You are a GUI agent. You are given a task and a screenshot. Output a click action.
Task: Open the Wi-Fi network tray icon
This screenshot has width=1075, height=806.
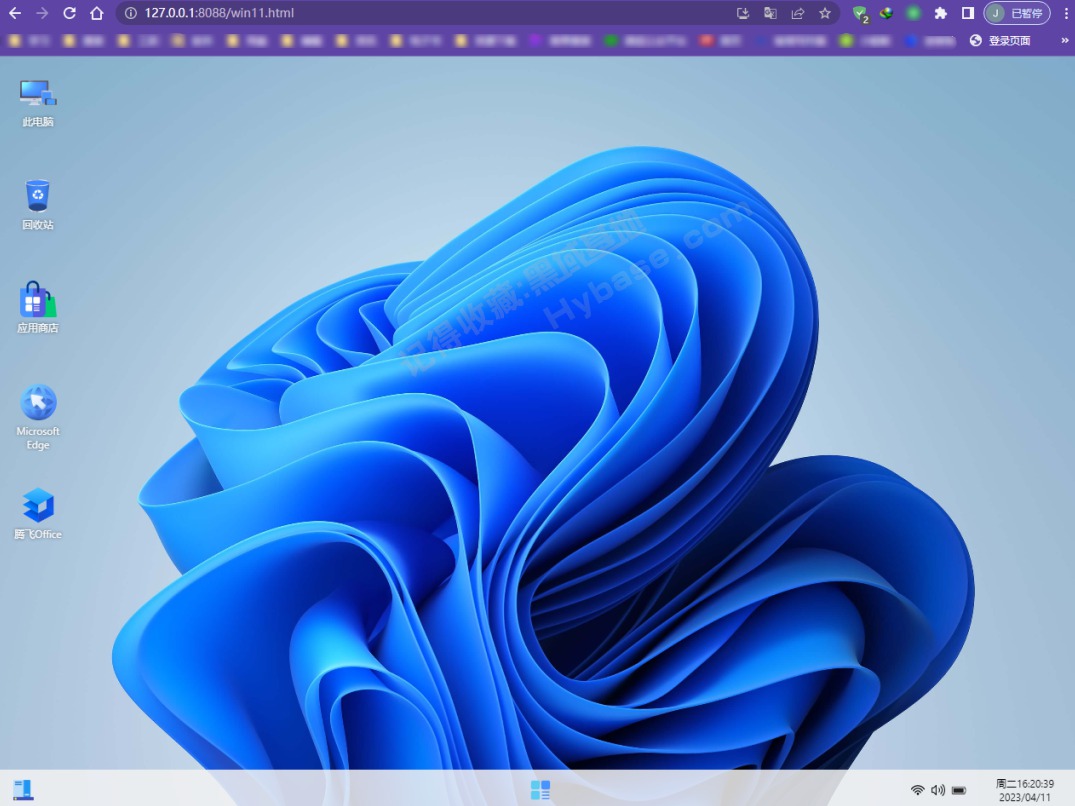tap(917, 790)
